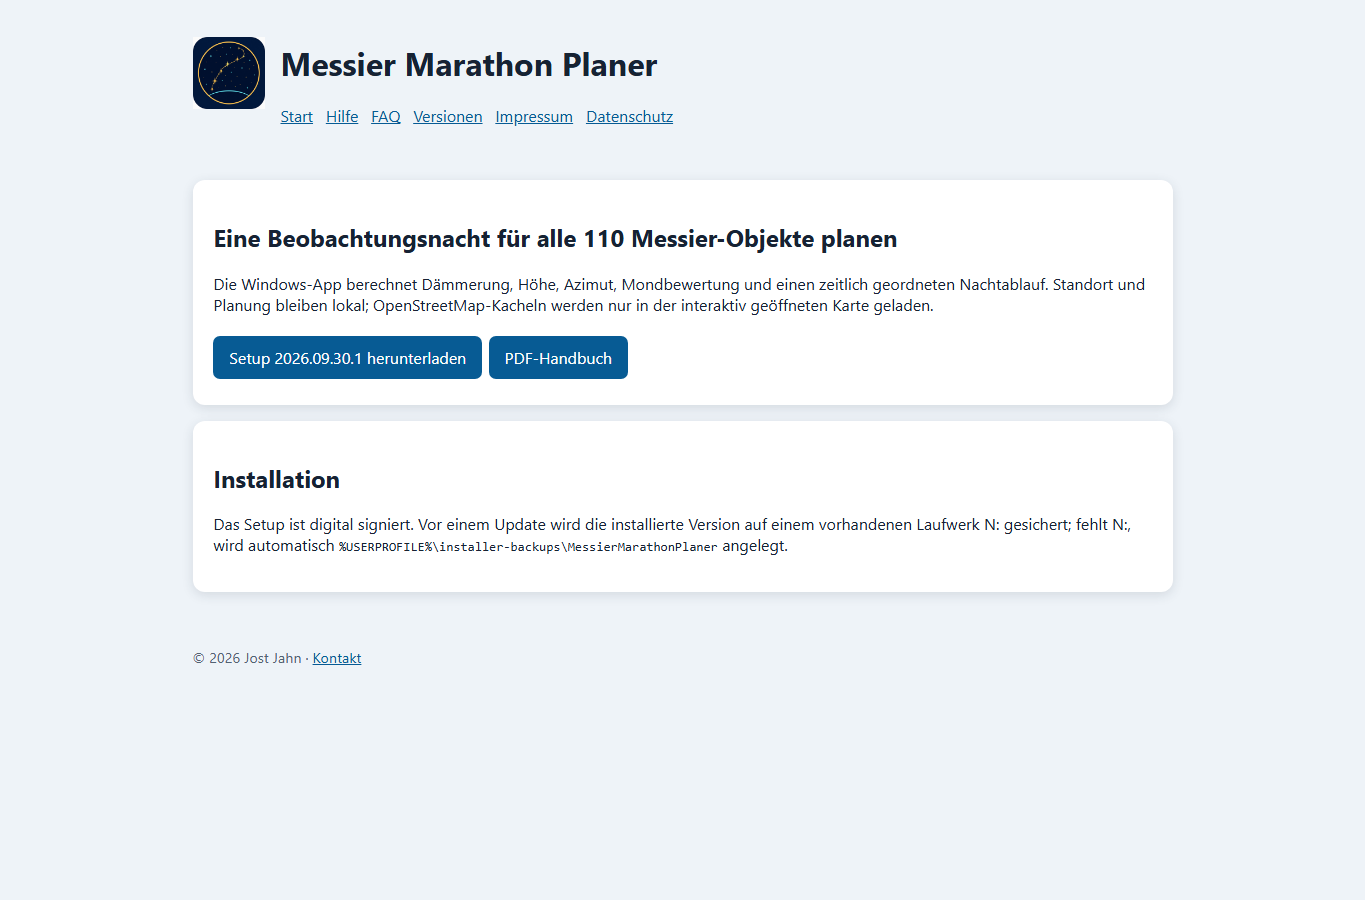Open the Start navigation link
Image resolution: width=1365 pixels, height=900 pixels.
click(x=297, y=117)
